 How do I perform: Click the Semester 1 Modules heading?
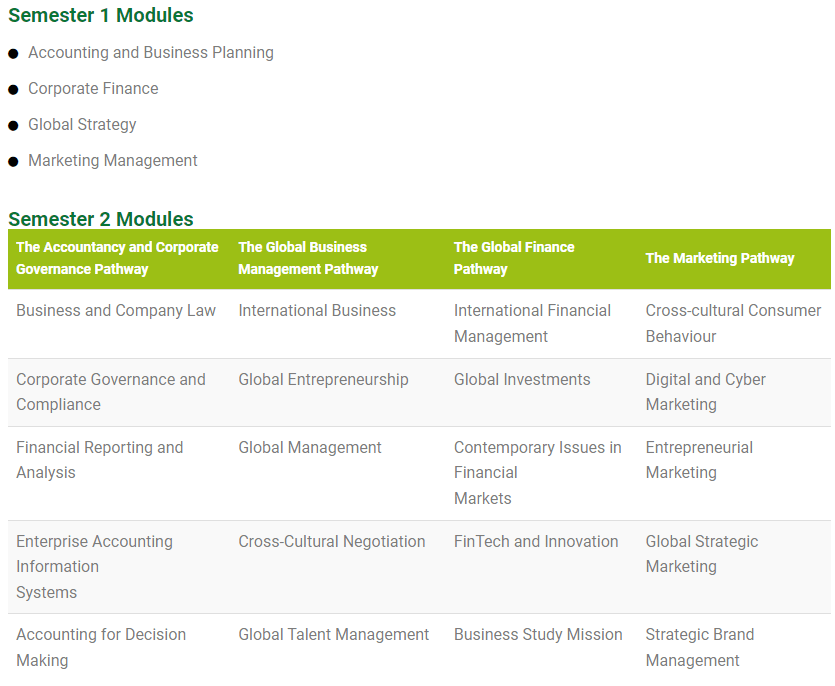pyautogui.click(x=101, y=16)
